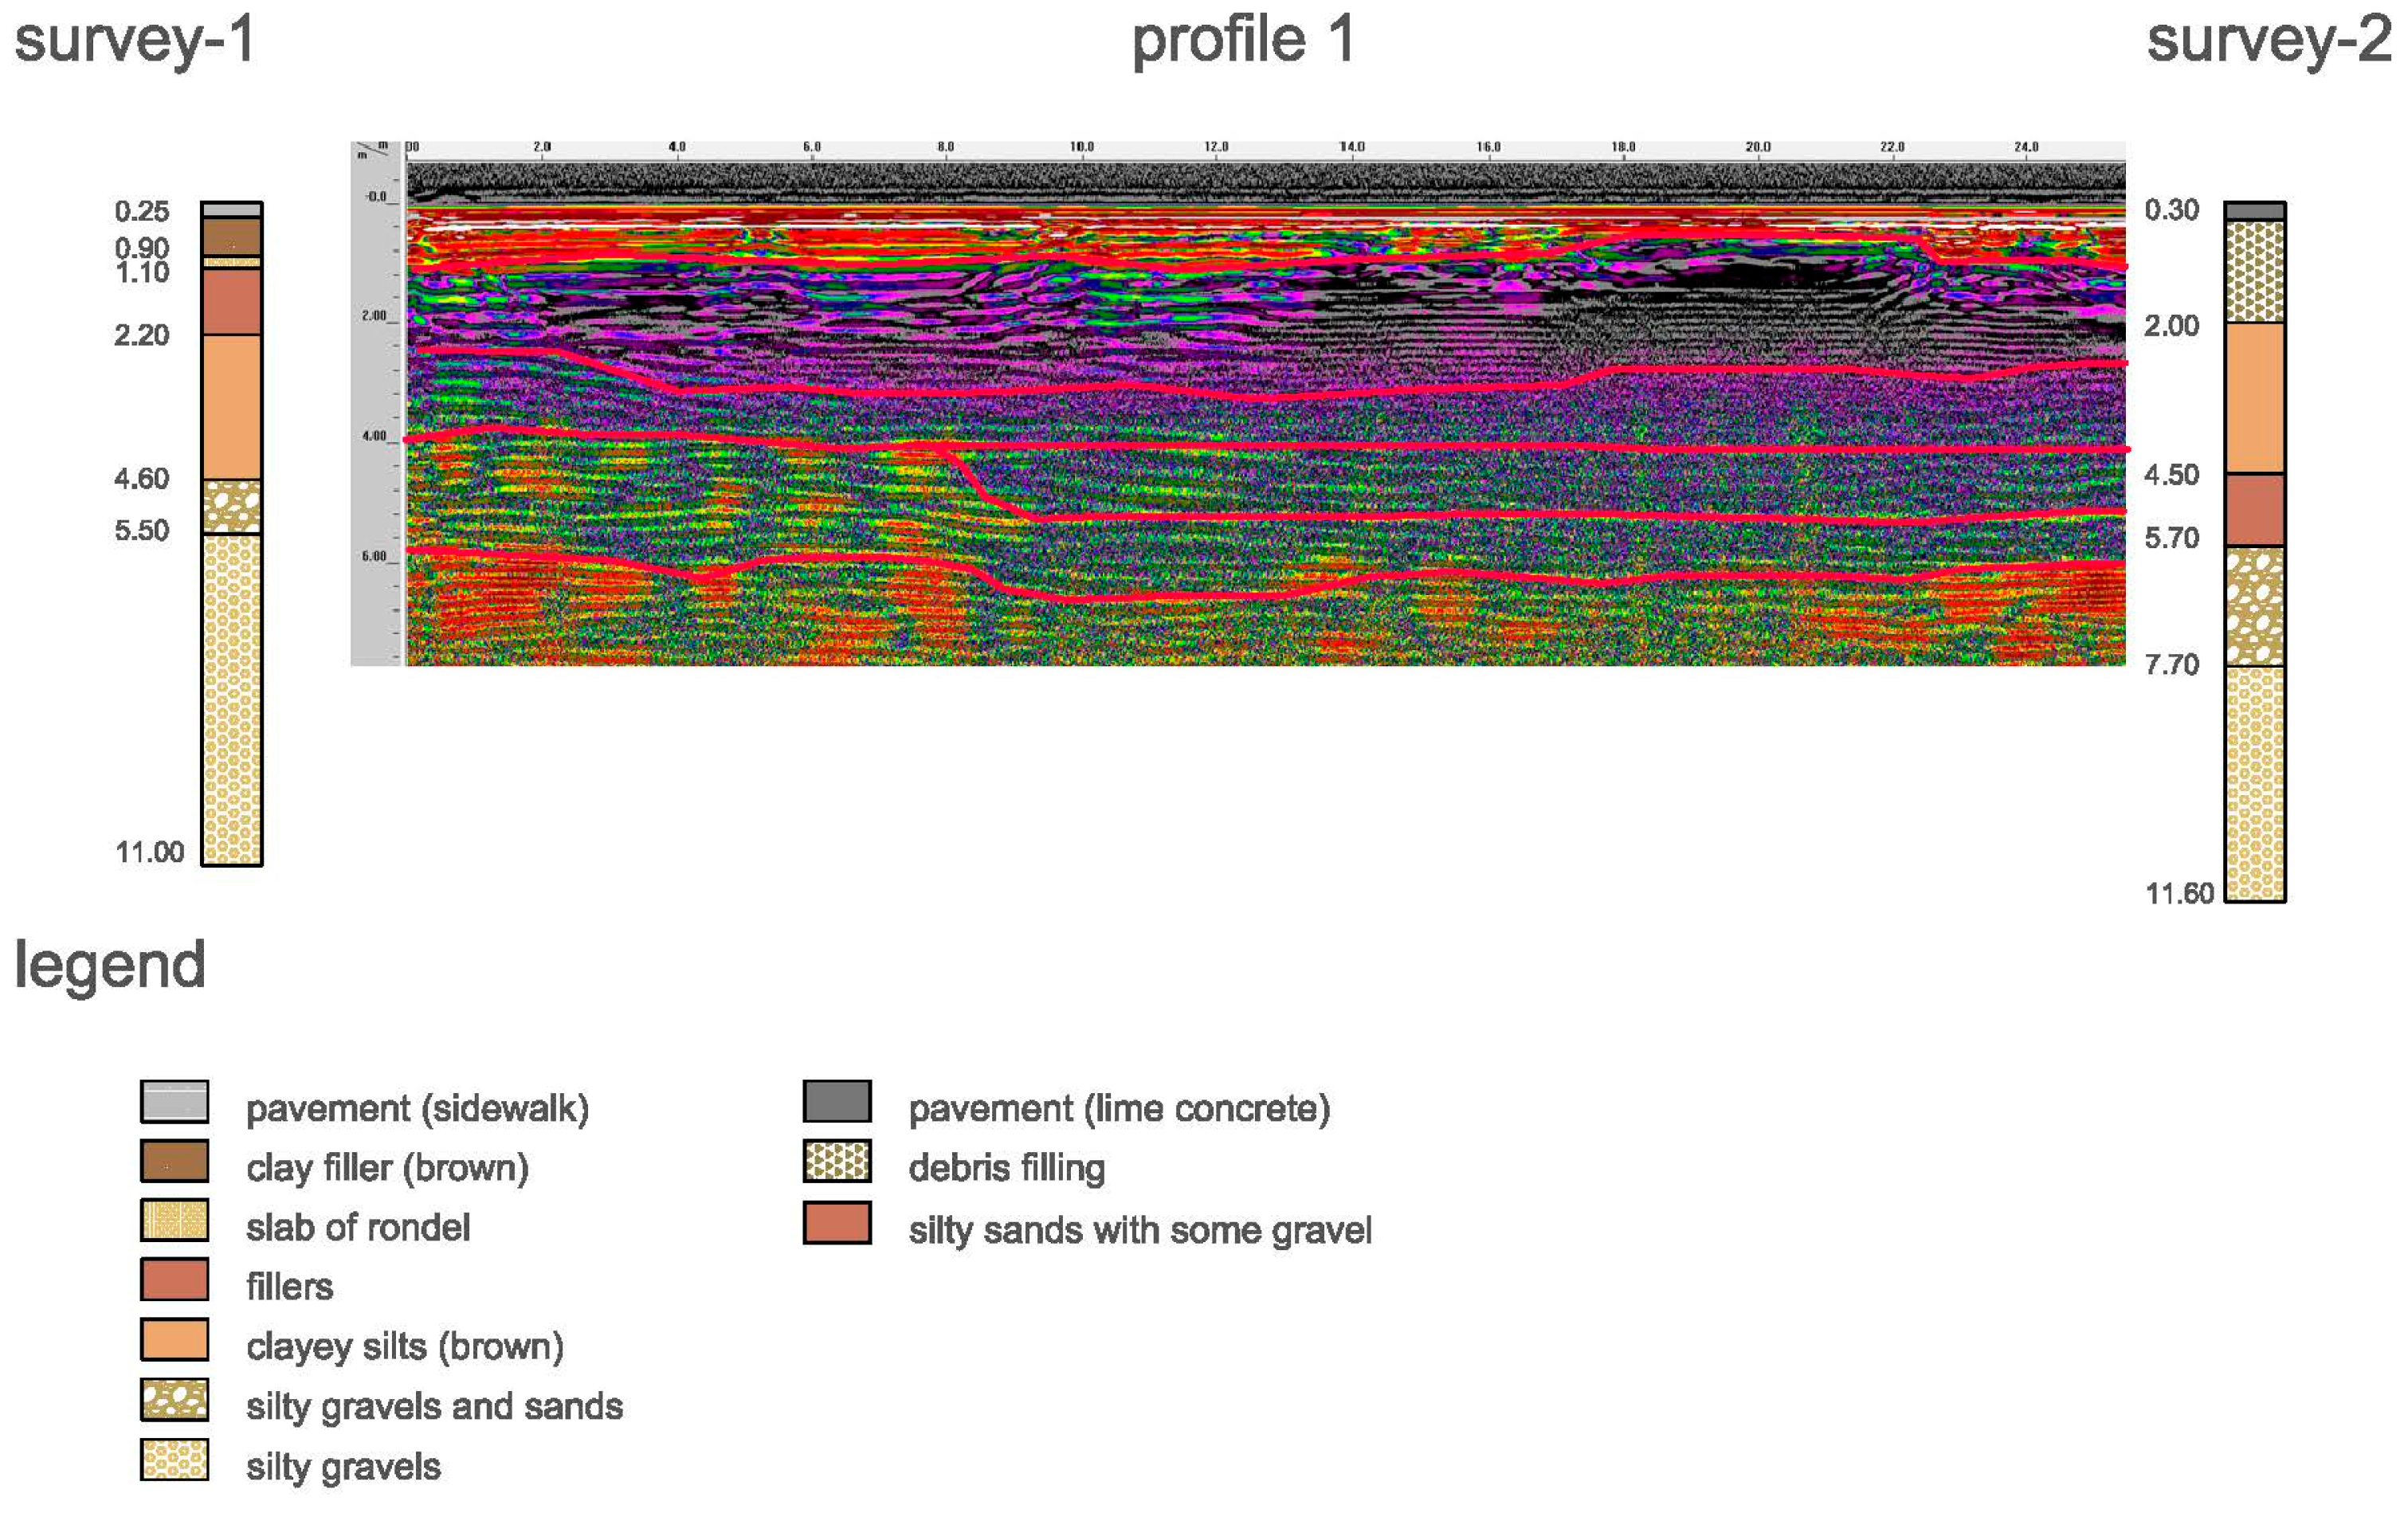The height and width of the screenshot is (1513, 2408).
Task: Click the debris filling legend pattern swatch
Action: [837, 1161]
